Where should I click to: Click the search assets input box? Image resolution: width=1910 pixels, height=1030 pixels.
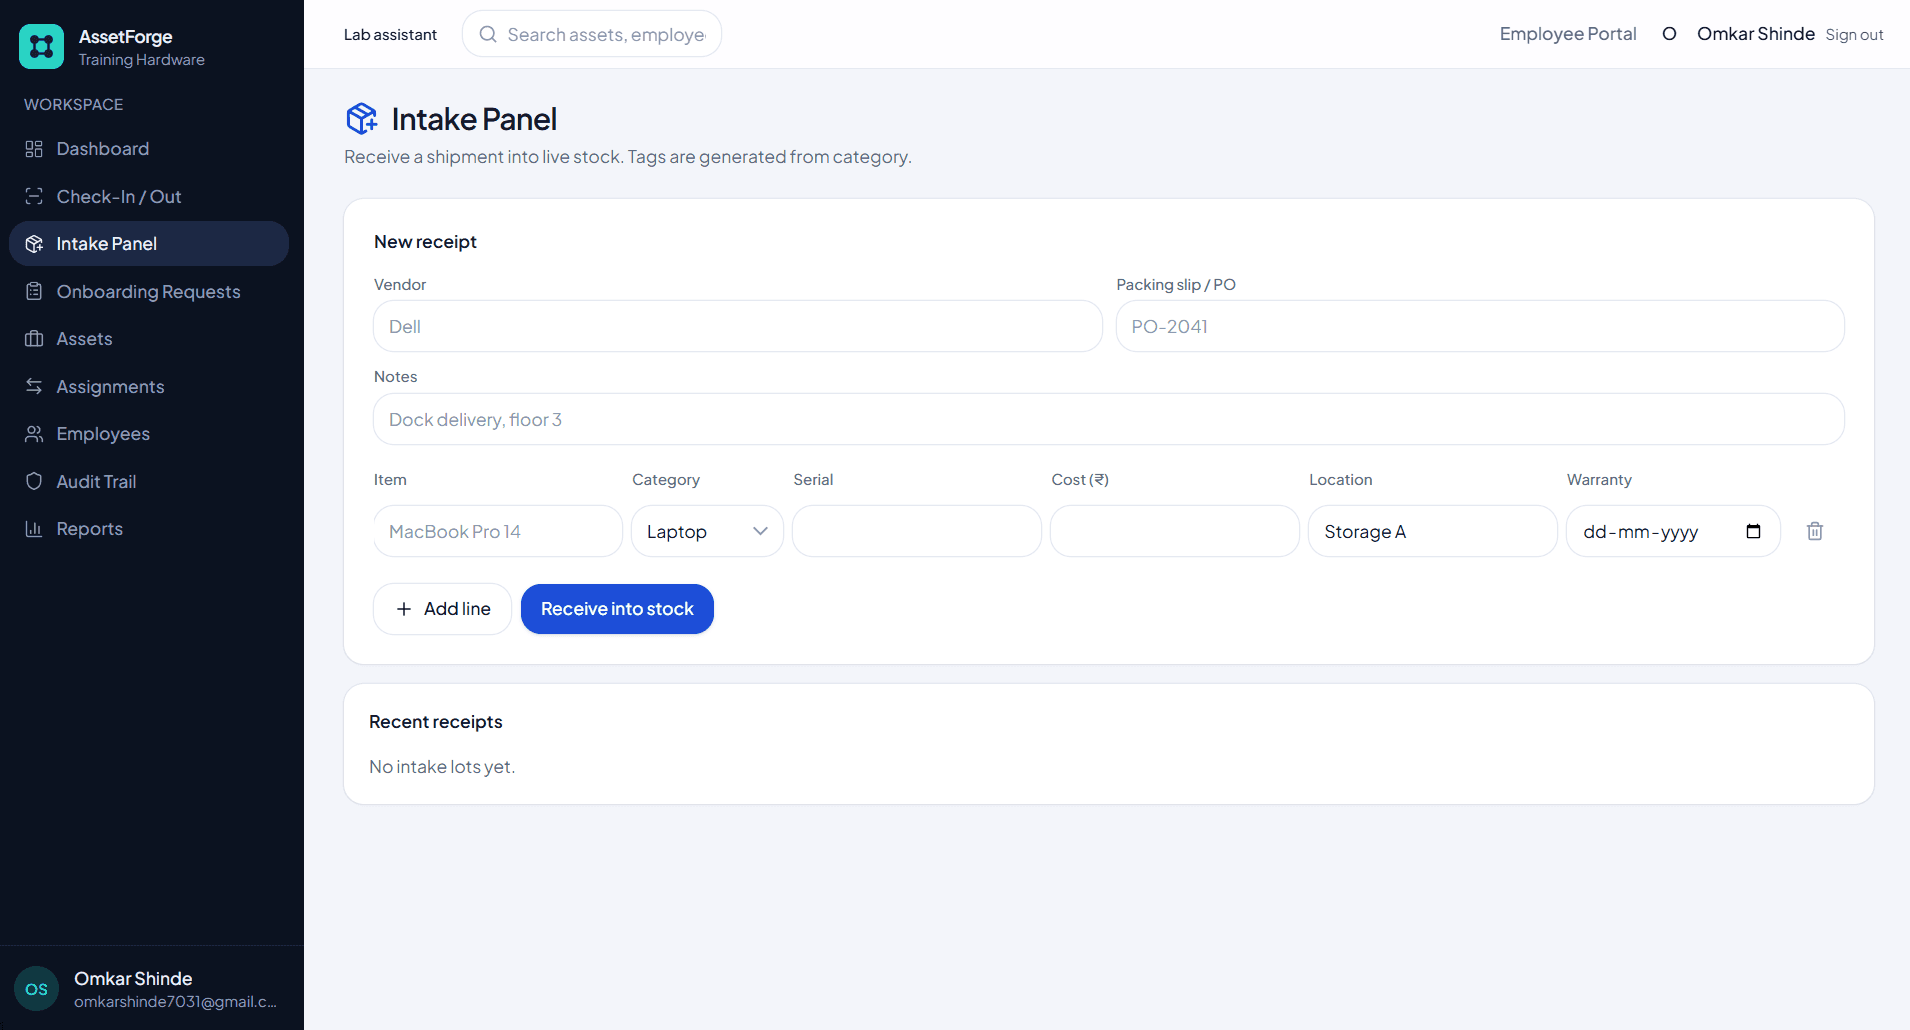[x=592, y=34]
